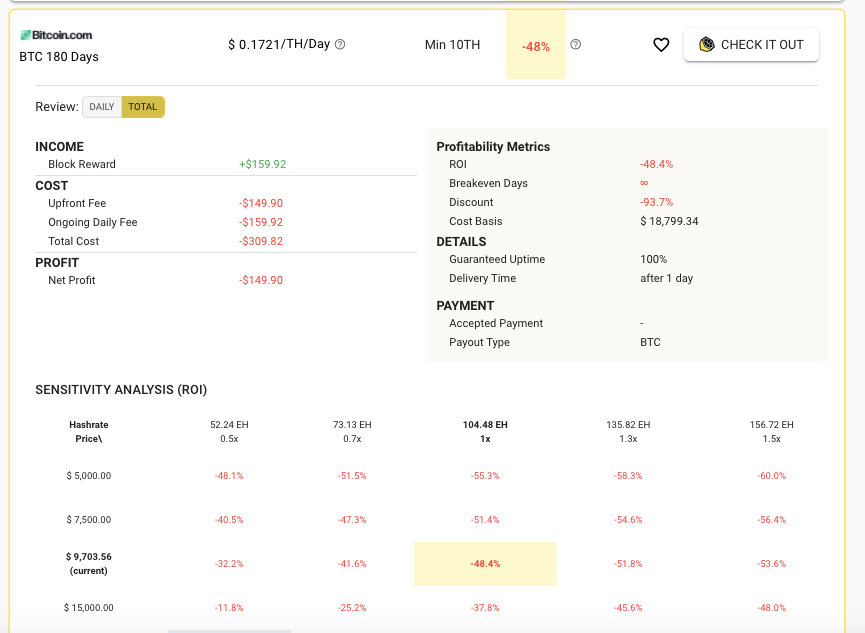The width and height of the screenshot is (865, 633).
Task: Click the horizontal scrollbar at bottom
Action: point(229,631)
